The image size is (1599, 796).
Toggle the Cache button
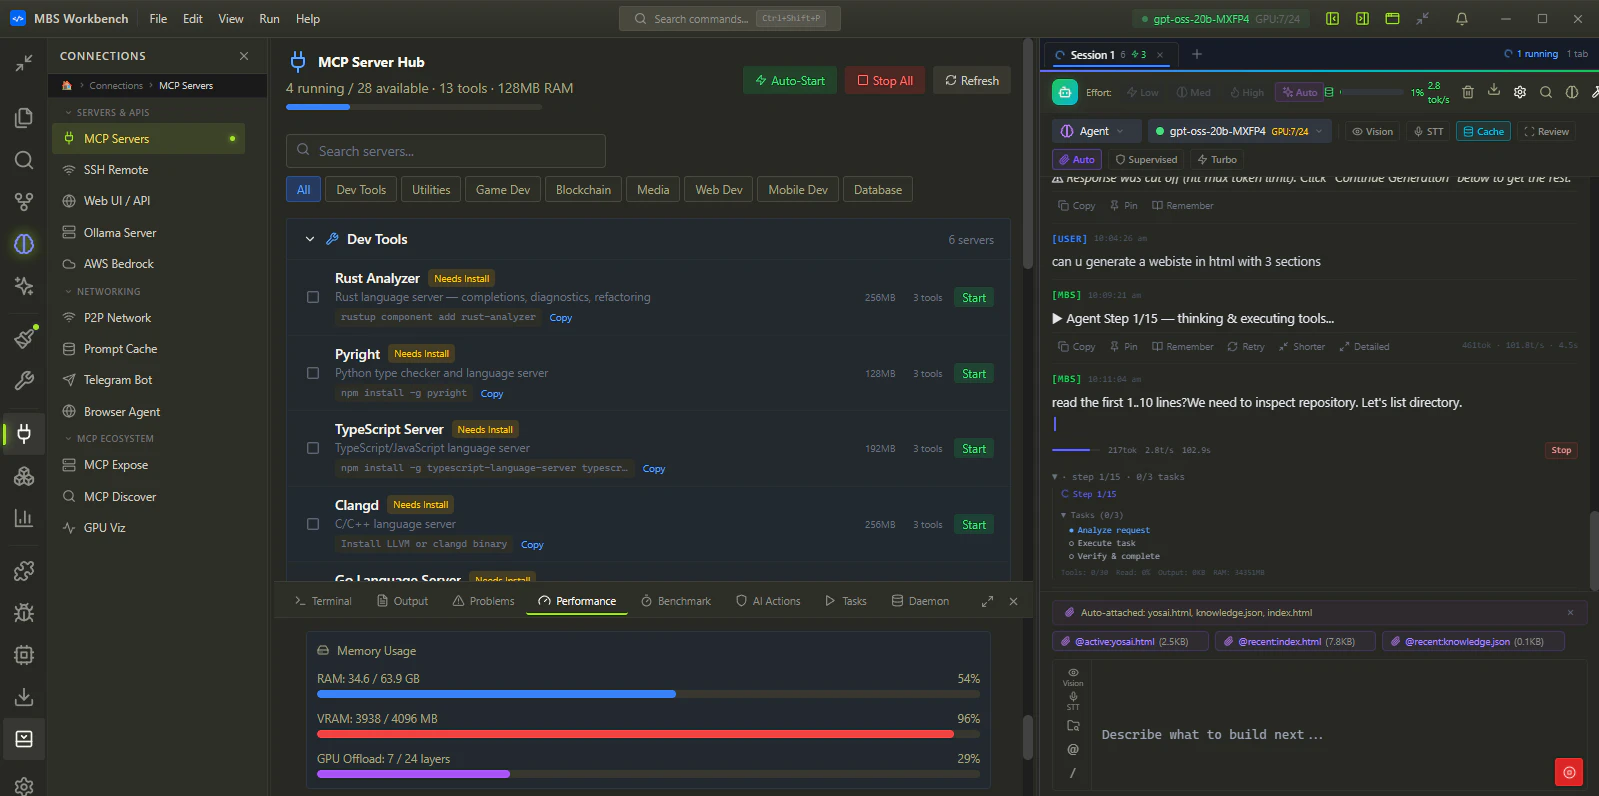coord(1483,131)
